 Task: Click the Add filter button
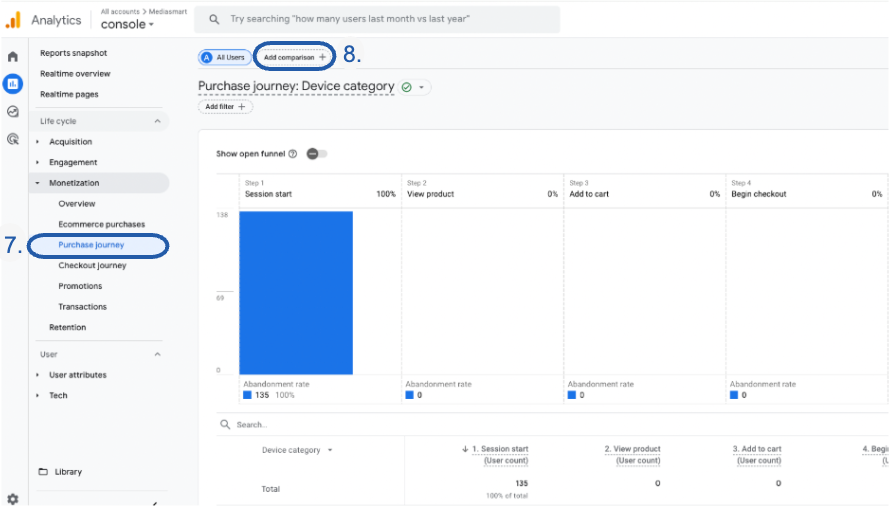(x=225, y=107)
